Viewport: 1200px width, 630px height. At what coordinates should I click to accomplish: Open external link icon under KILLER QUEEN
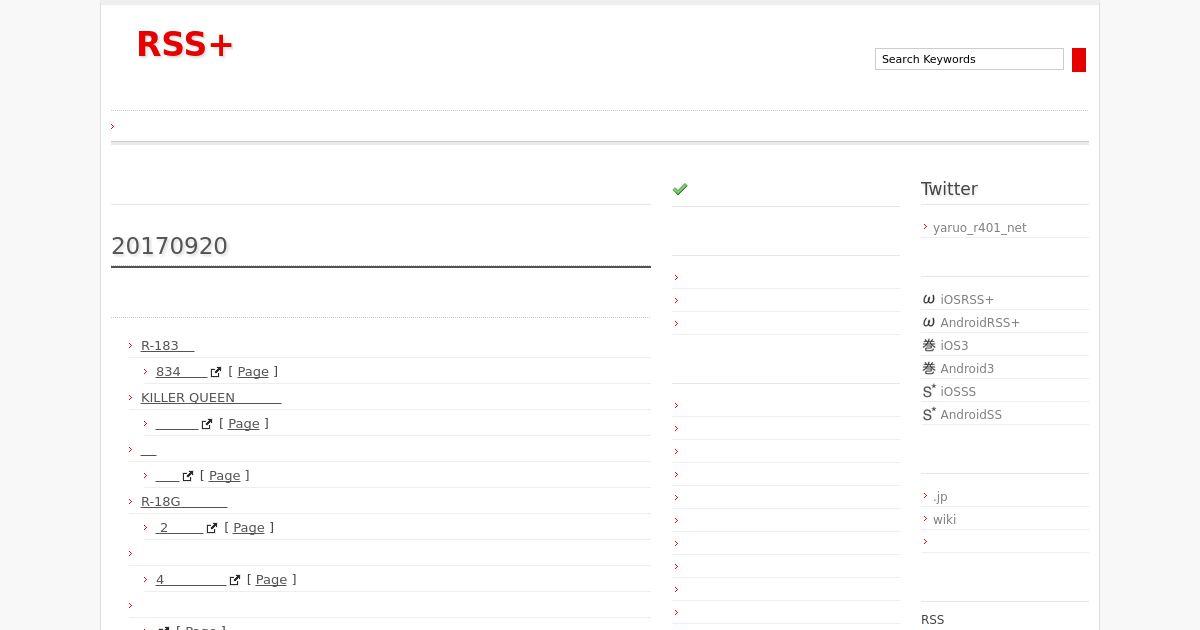point(206,424)
